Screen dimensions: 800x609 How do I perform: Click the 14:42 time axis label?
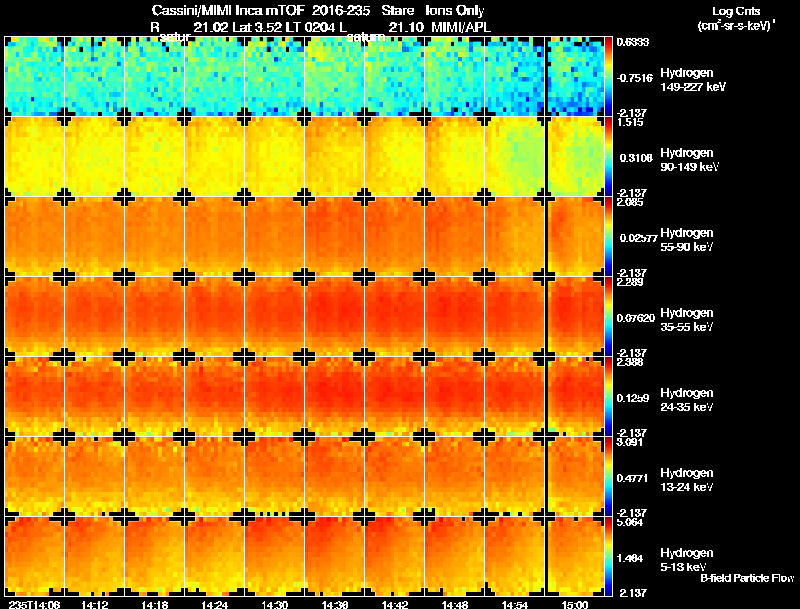[394, 604]
